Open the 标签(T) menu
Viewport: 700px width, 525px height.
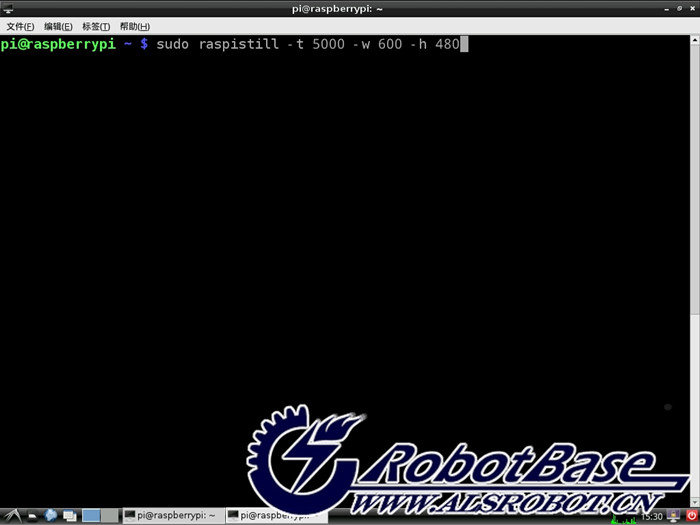[x=96, y=27]
